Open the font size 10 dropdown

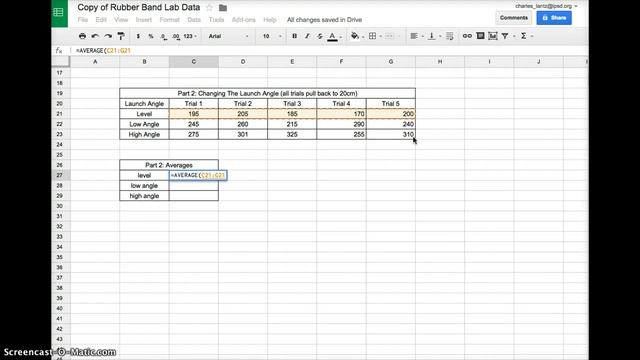tap(272, 36)
